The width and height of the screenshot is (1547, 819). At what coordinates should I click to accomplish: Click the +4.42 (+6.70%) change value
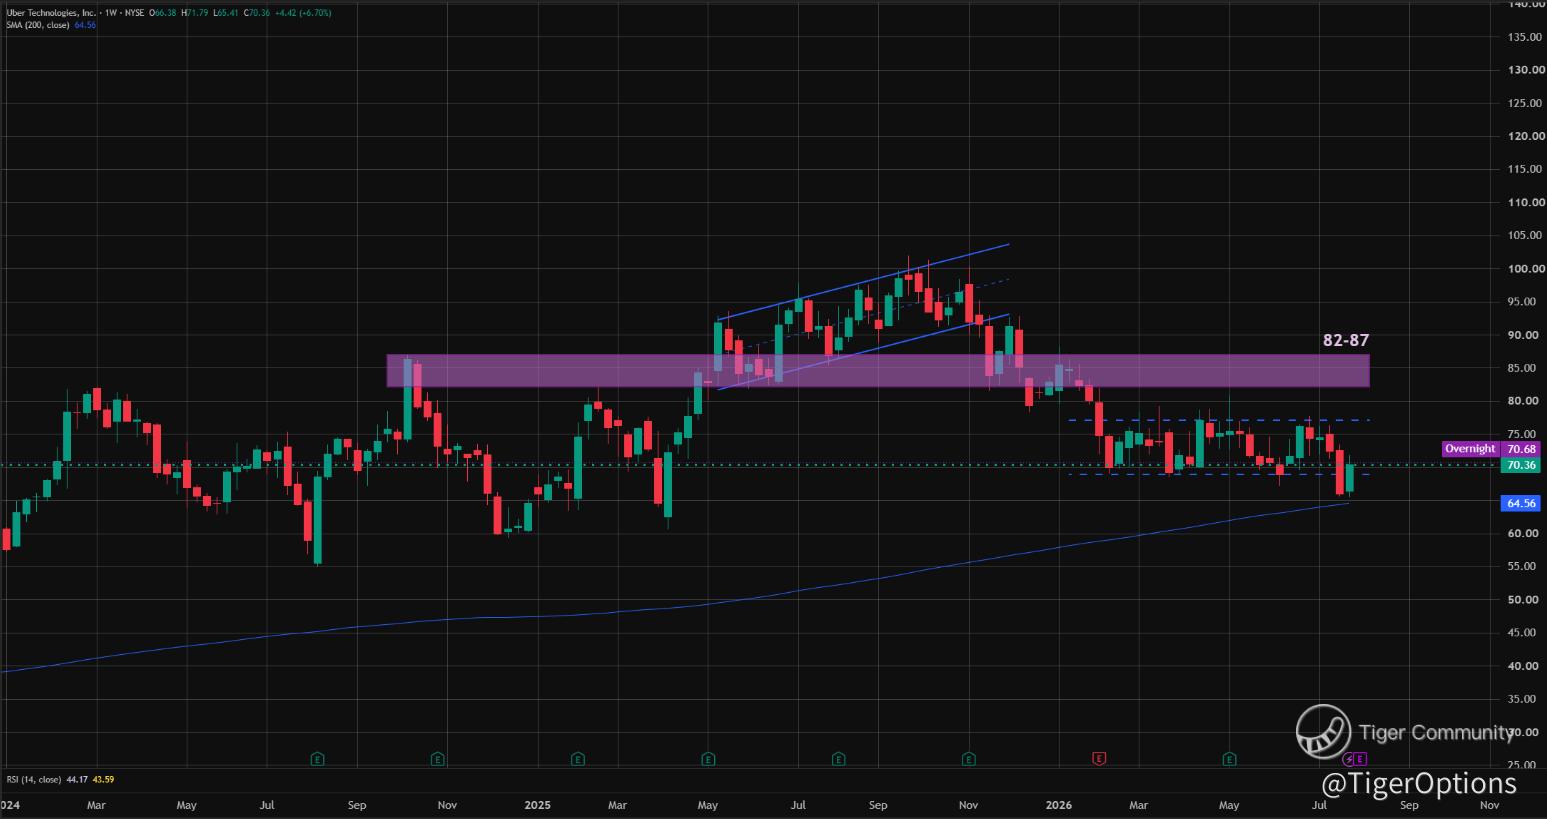pyautogui.click(x=302, y=13)
